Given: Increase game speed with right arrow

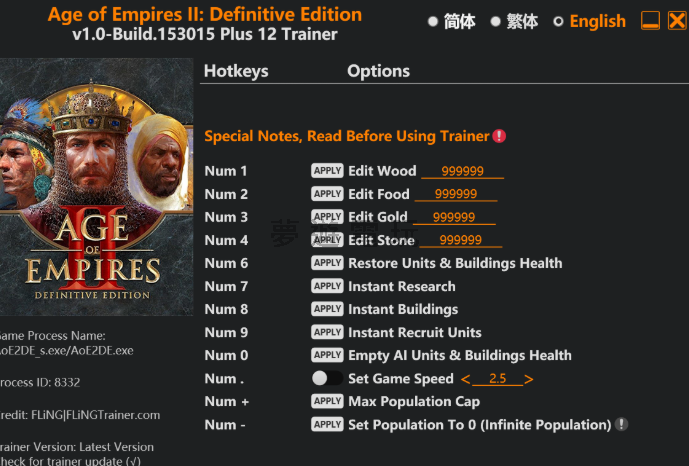Looking at the screenshot, I should point(529,379).
